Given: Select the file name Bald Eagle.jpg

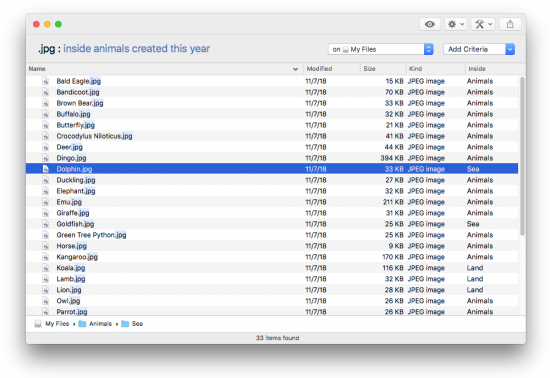Looking at the screenshot, I should [79, 81].
